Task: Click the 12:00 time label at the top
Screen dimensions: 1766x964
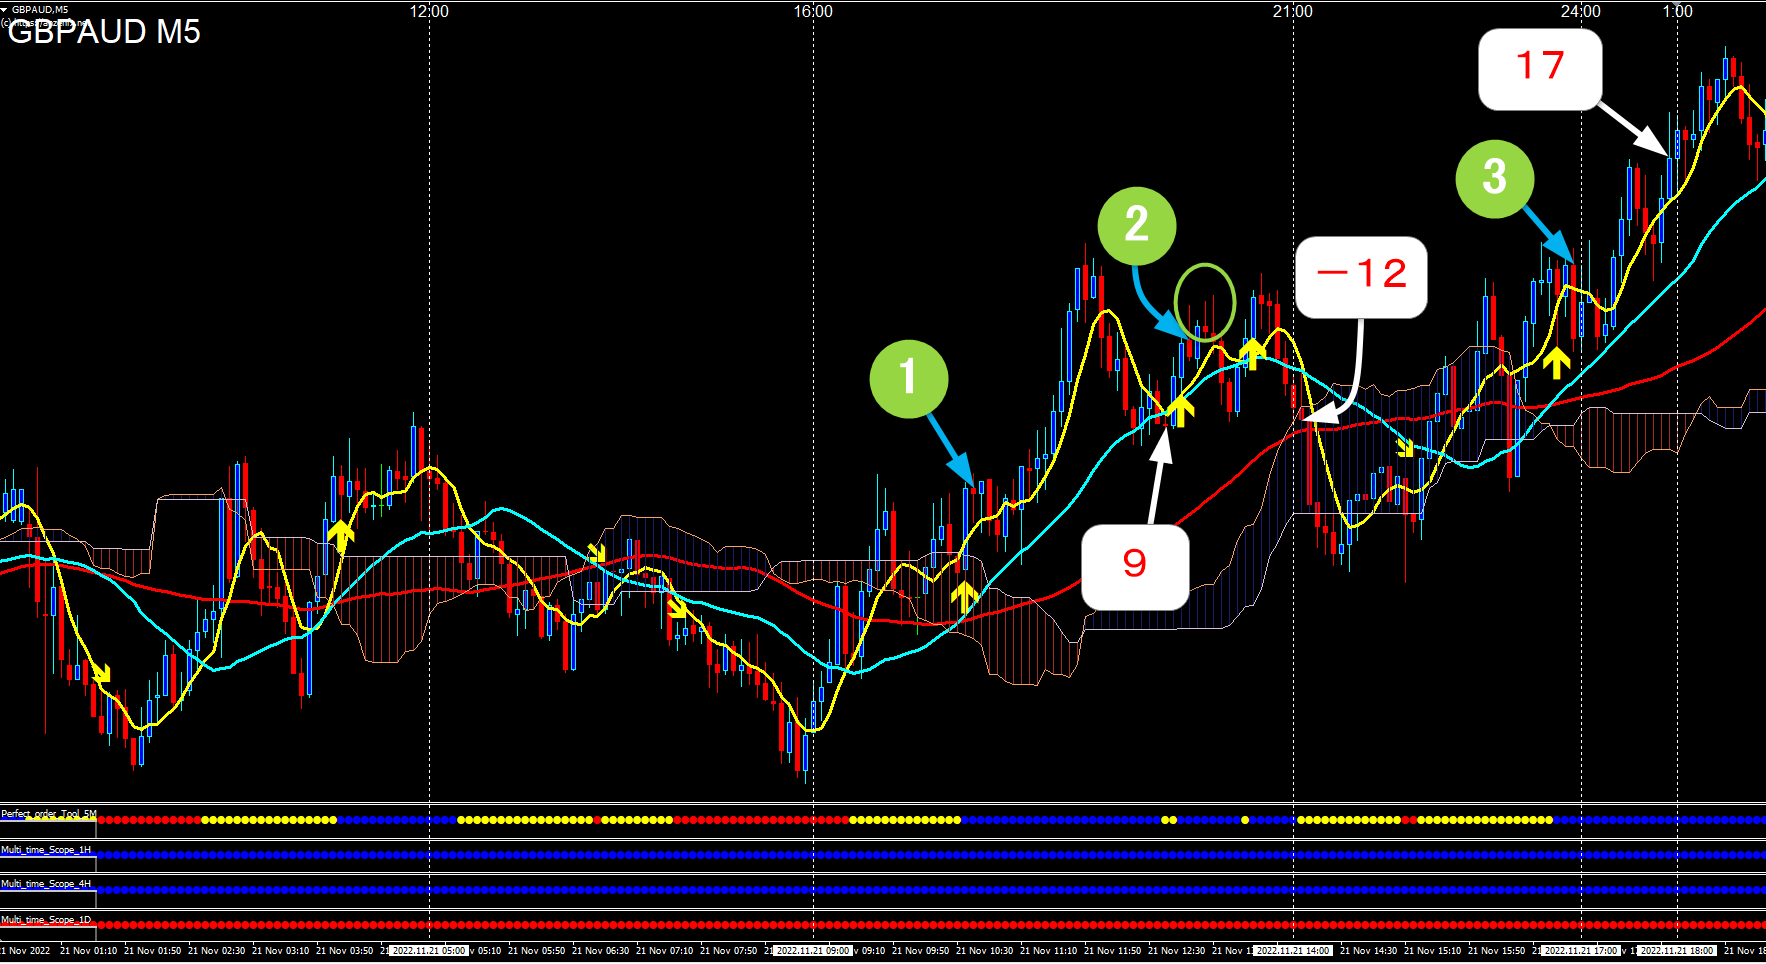Action: (x=429, y=11)
